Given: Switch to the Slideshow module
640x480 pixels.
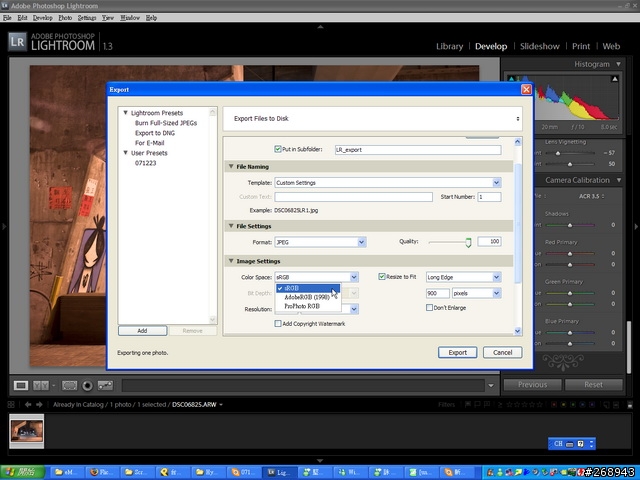Looking at the screenshot, I should coord(540,46).
